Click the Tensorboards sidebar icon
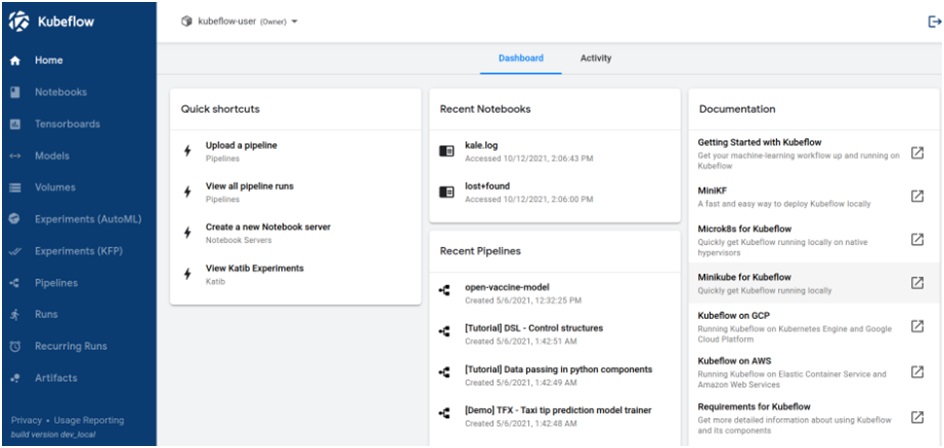The width and height of the screenshot is (944, 448). tap(15, 124)
